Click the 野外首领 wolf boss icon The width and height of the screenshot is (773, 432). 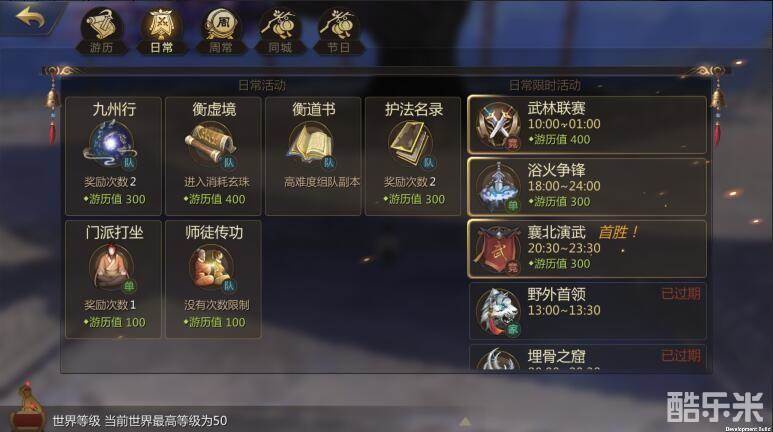tap(498, 312)
